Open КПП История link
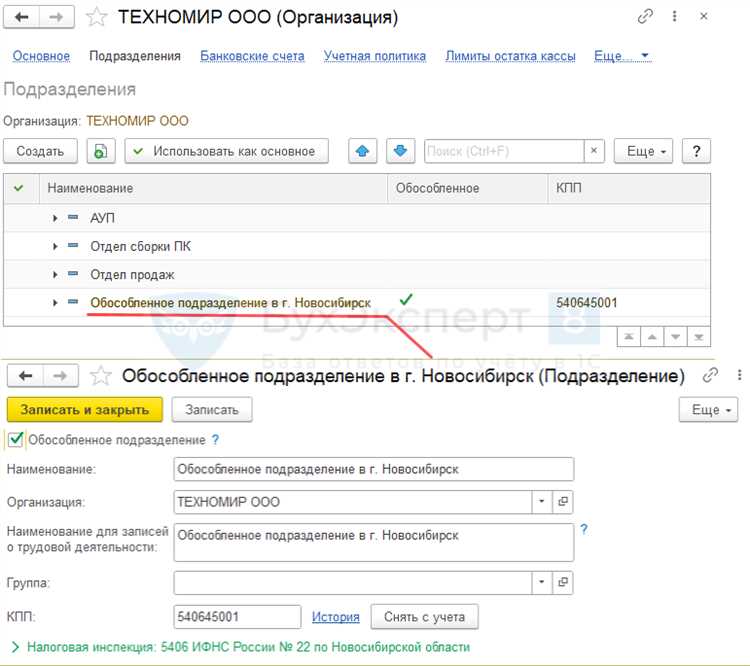 pos(335,617)
